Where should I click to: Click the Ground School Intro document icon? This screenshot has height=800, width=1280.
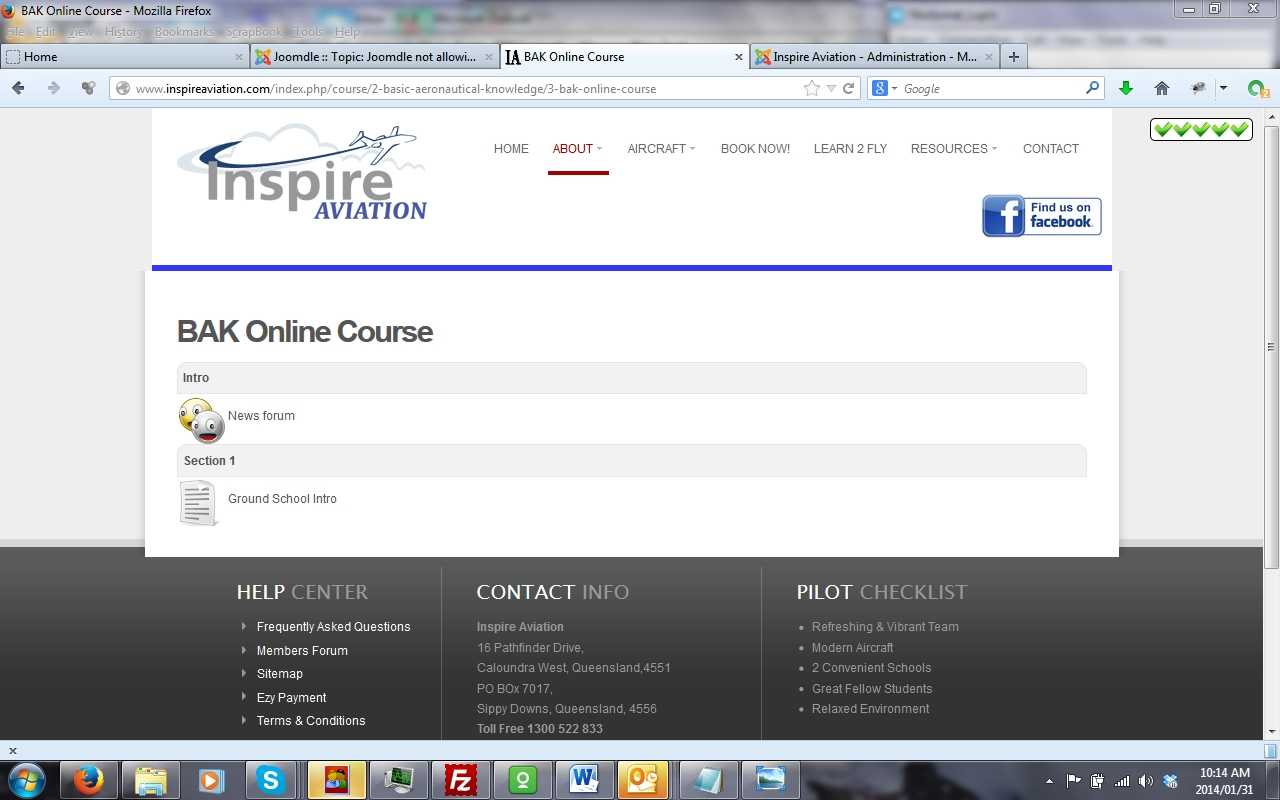point(198,502)
